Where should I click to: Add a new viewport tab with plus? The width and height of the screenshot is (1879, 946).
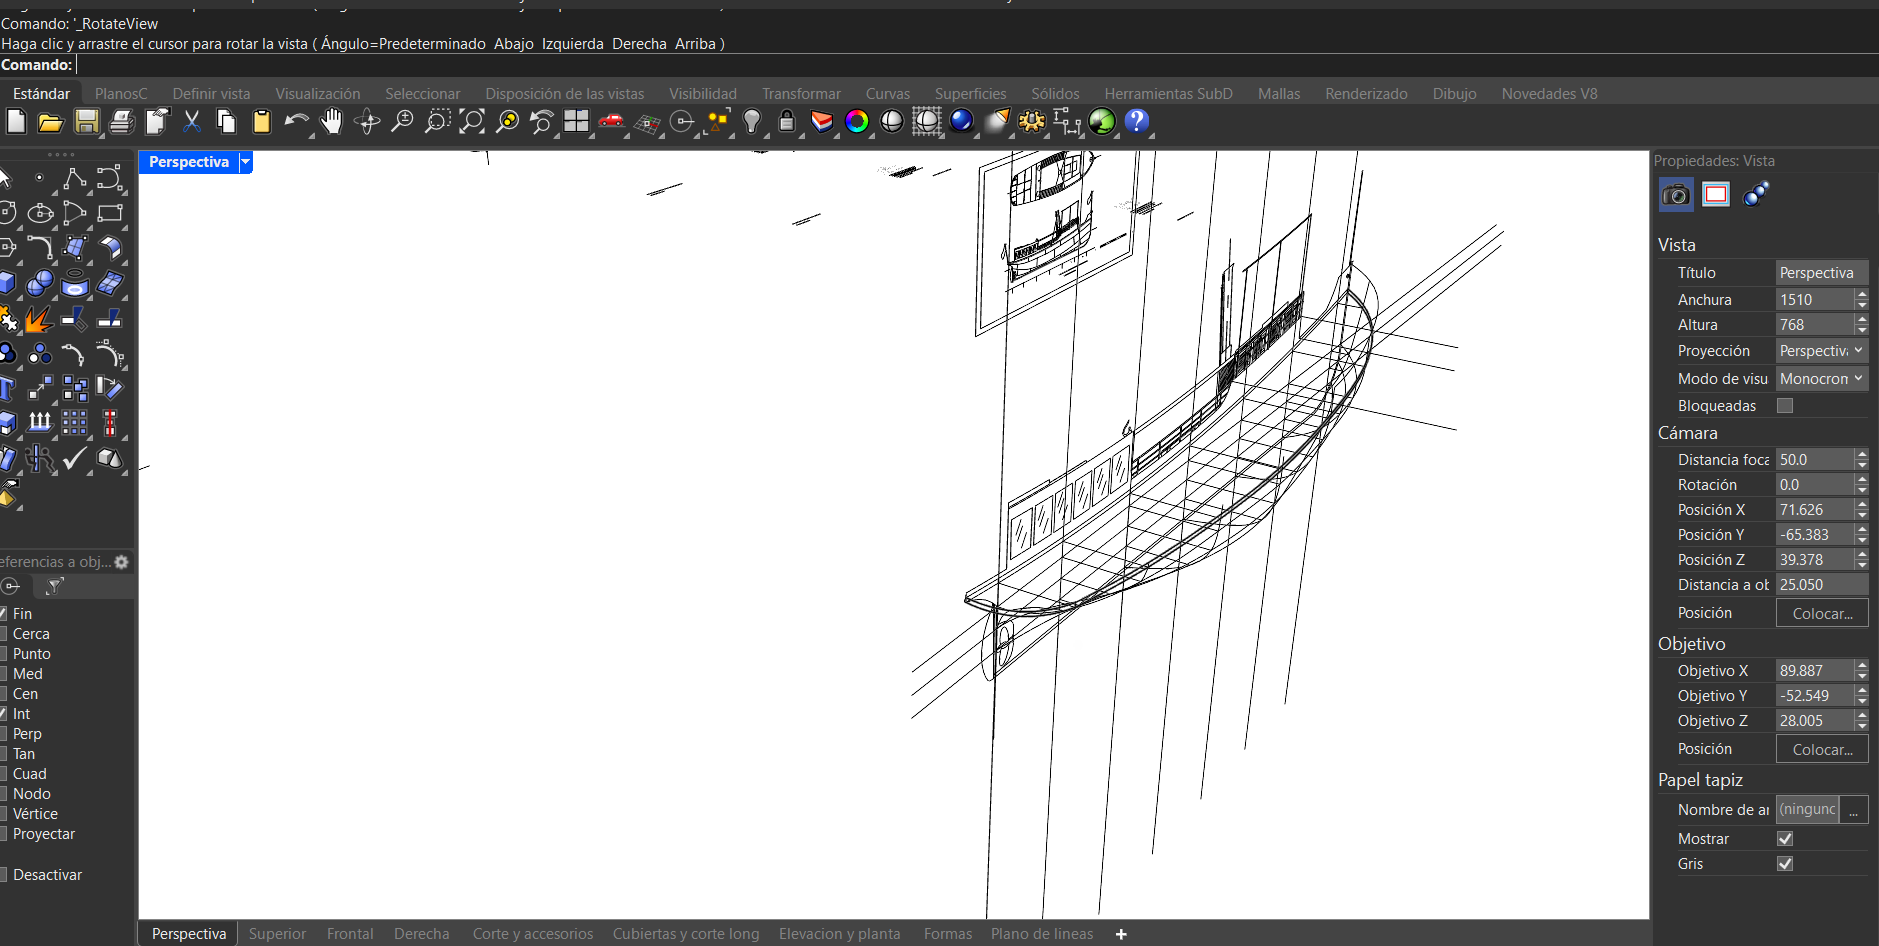1121,934
